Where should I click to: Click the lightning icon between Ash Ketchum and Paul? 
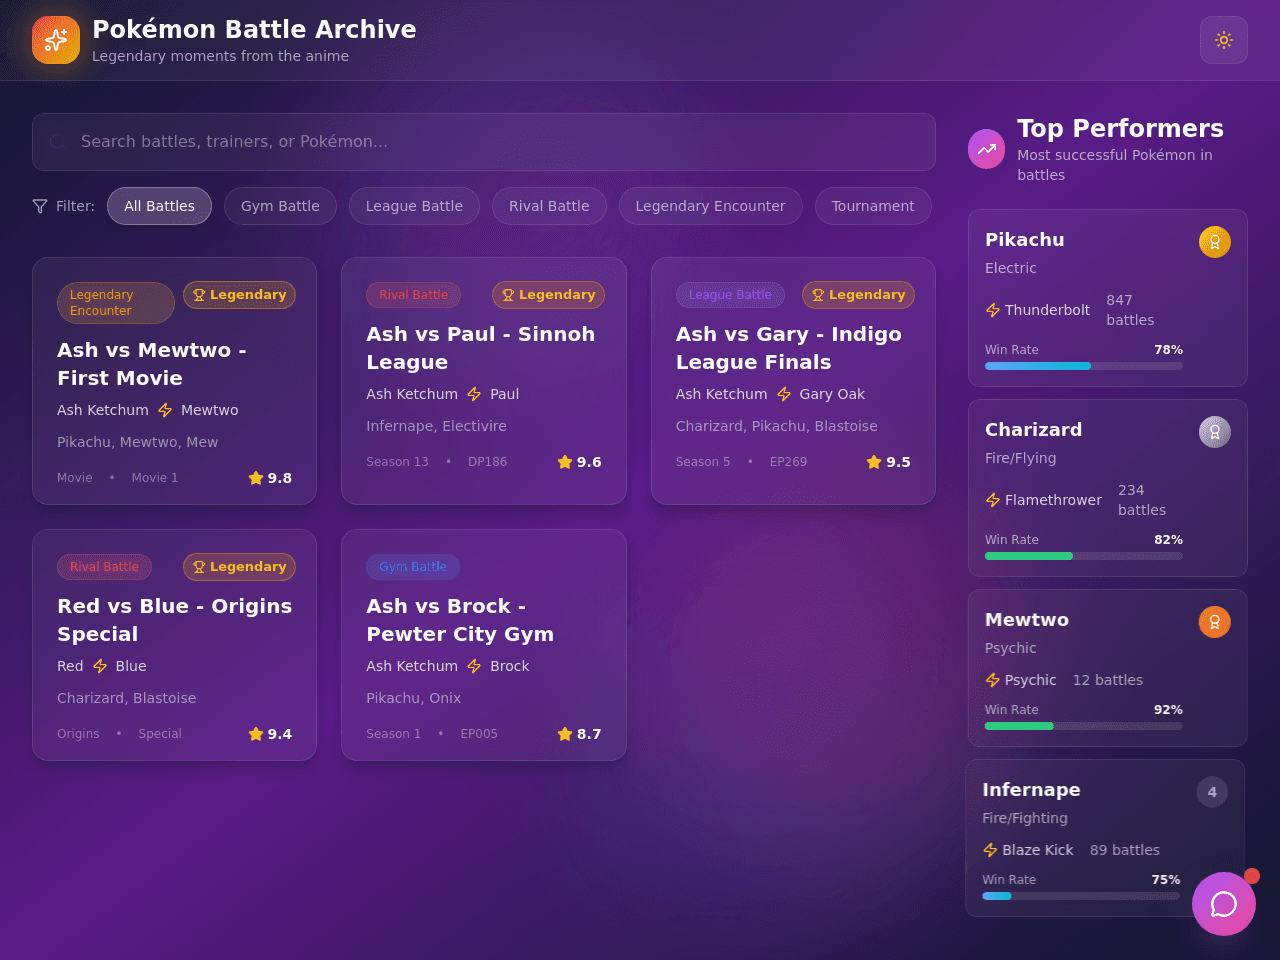point(474,394)
